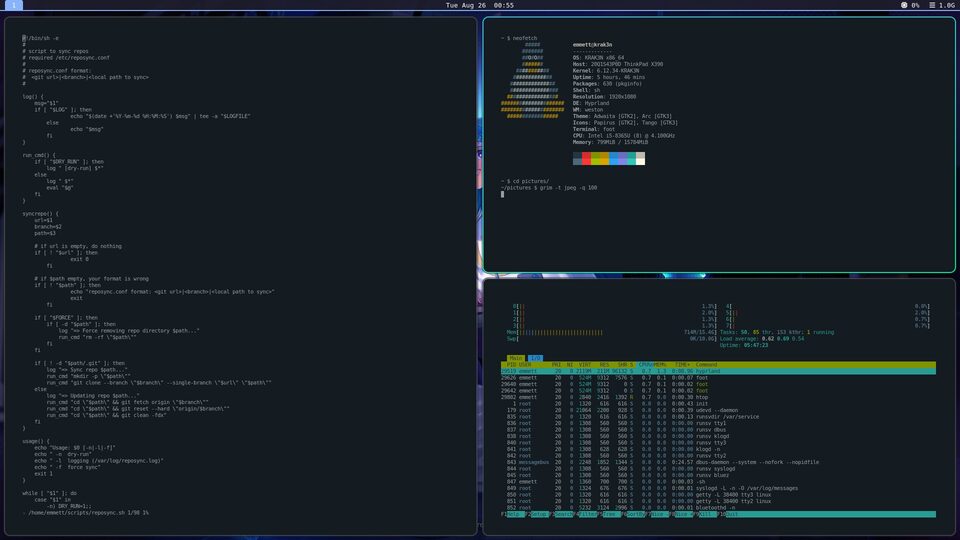Click the blue swatch in neofetch palette
The width and height of the screenshot is (960, 540).
click(613, 159)
